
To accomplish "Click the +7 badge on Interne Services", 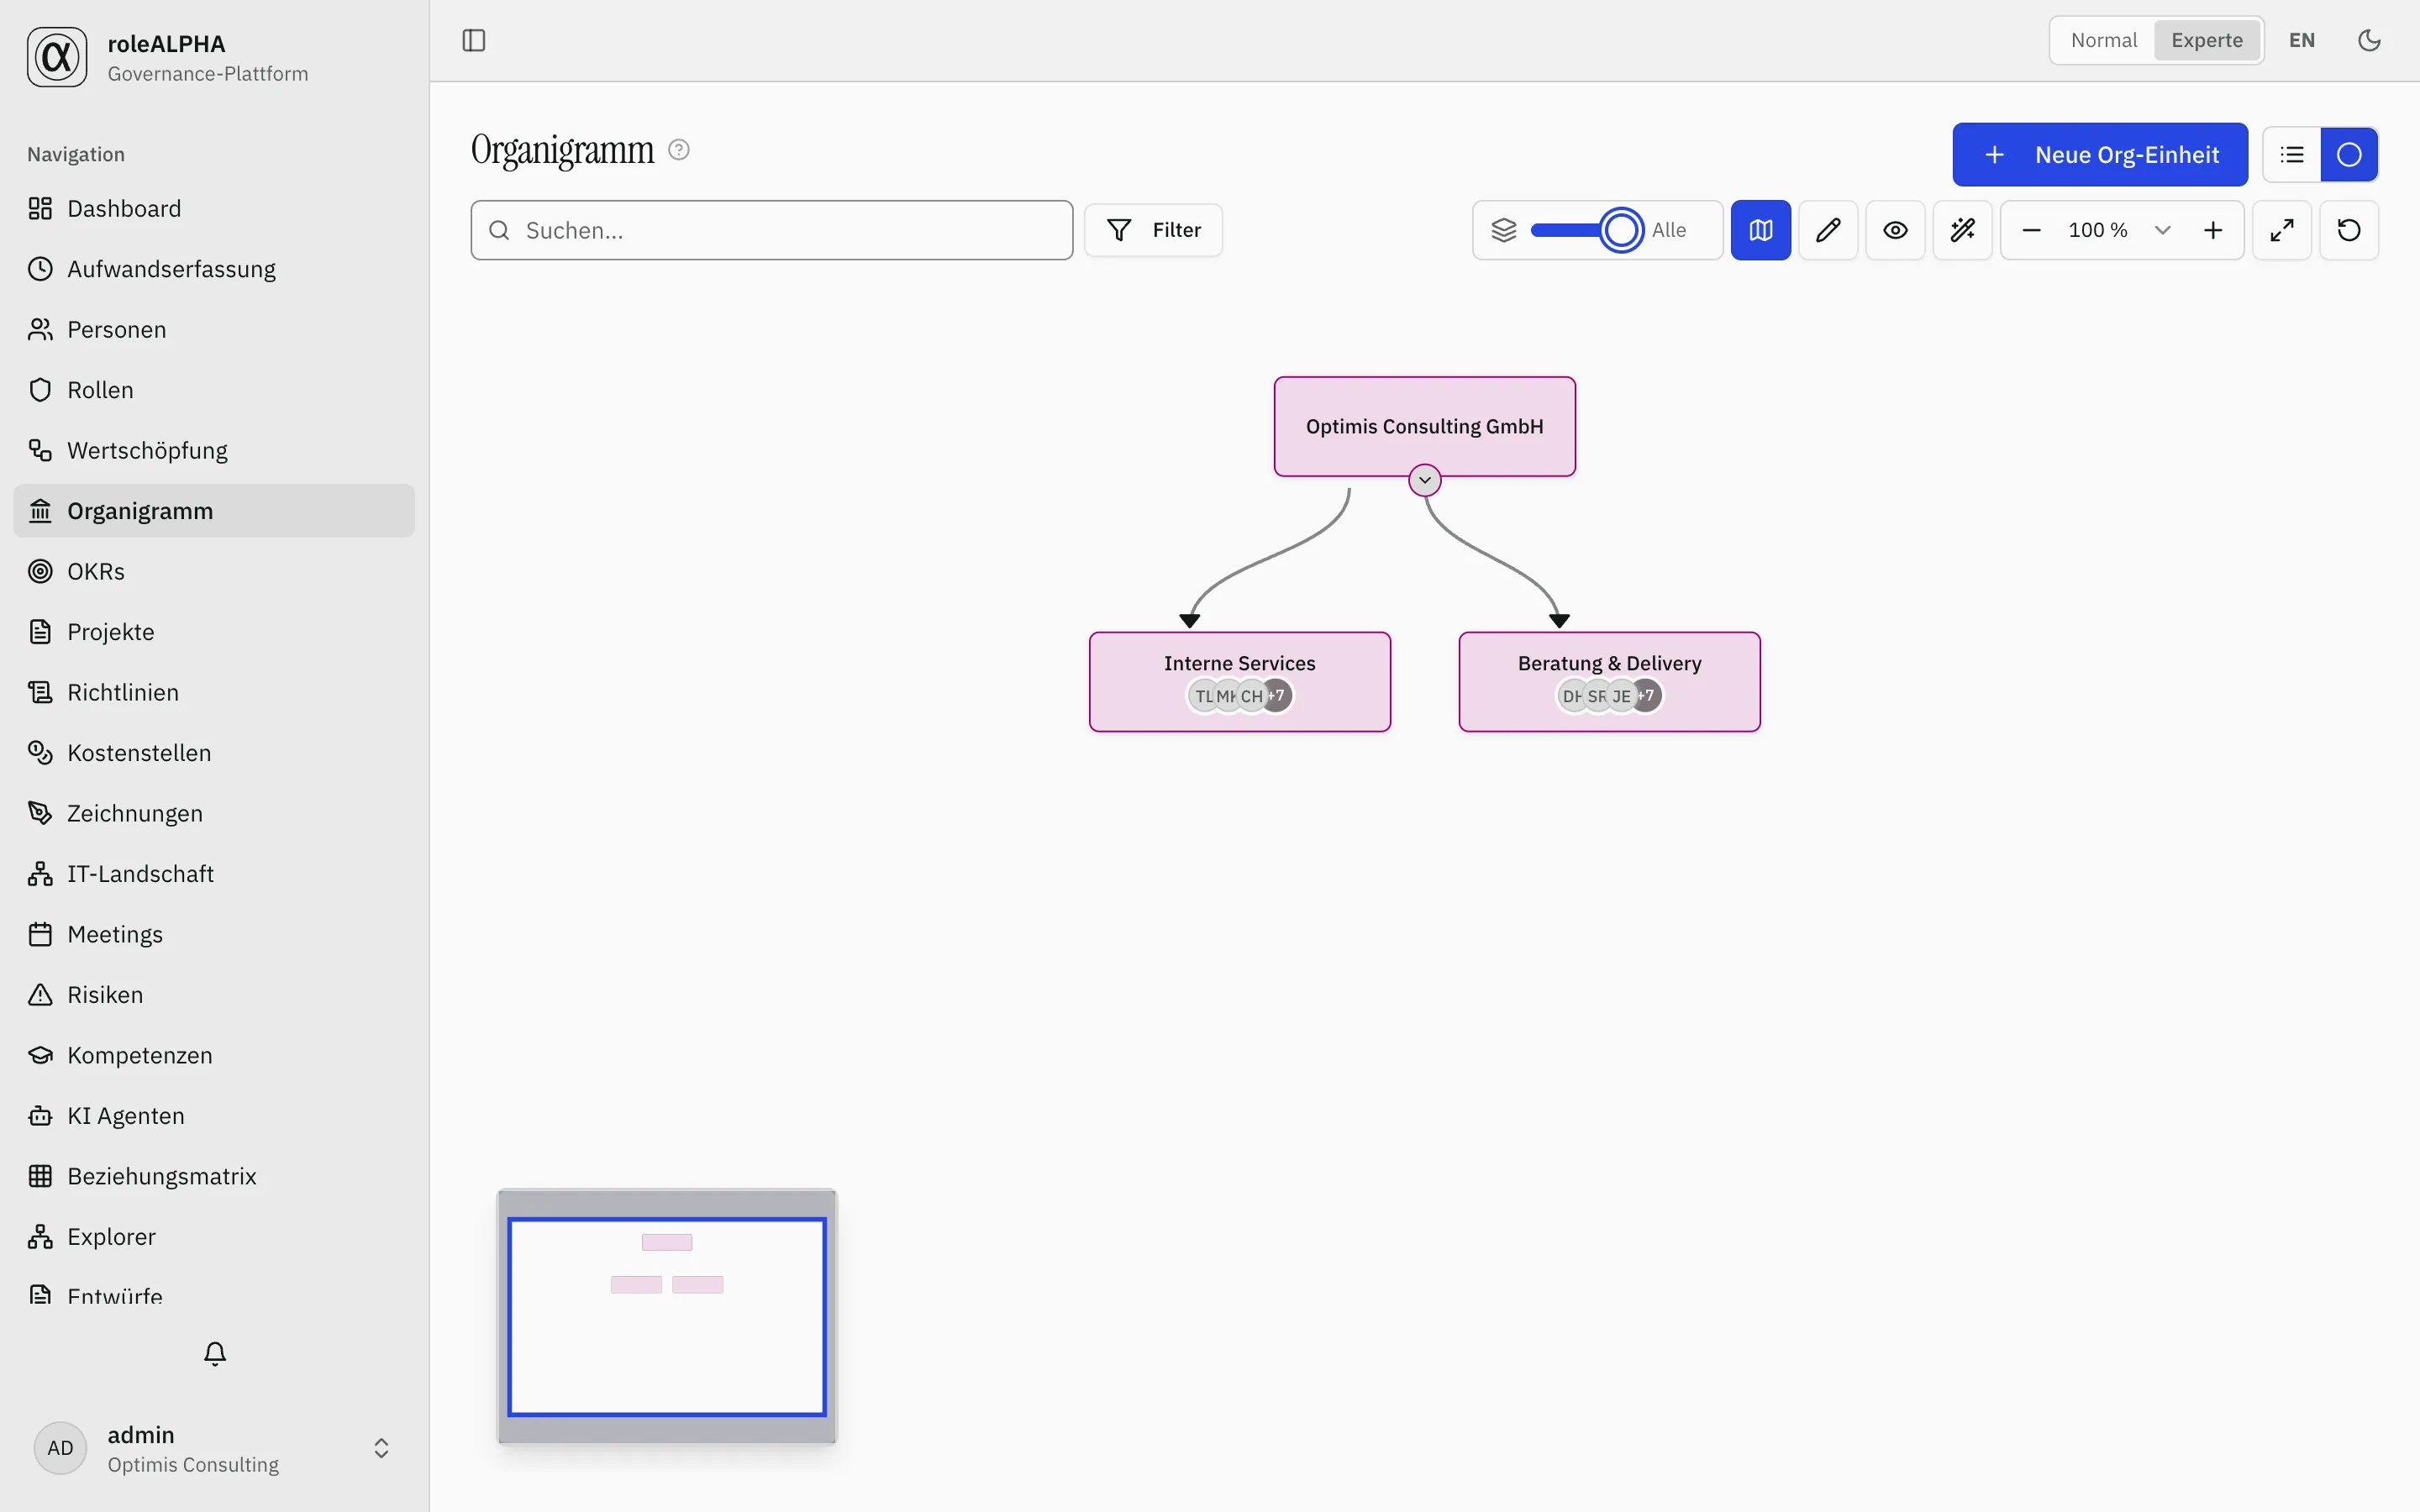I will point(1277,695).
